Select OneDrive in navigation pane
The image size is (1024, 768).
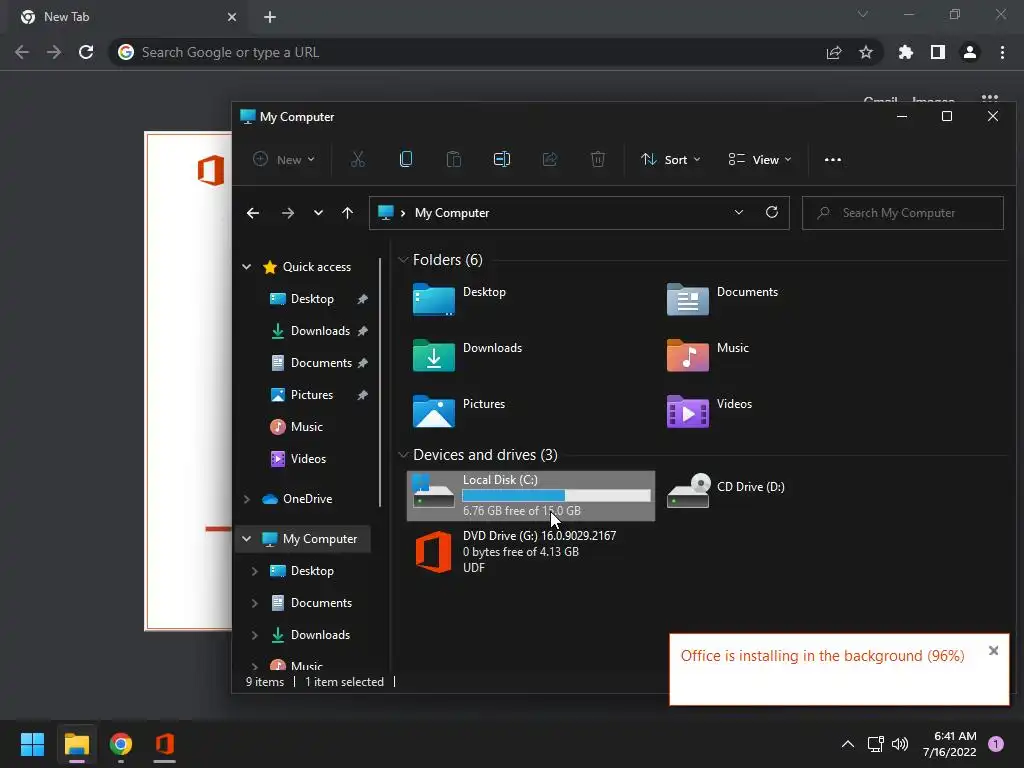[307, 499]
